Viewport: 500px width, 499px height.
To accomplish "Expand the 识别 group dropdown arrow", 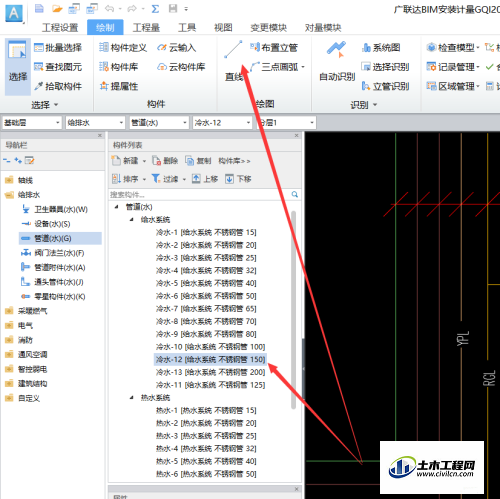I will tap(375, 105).
